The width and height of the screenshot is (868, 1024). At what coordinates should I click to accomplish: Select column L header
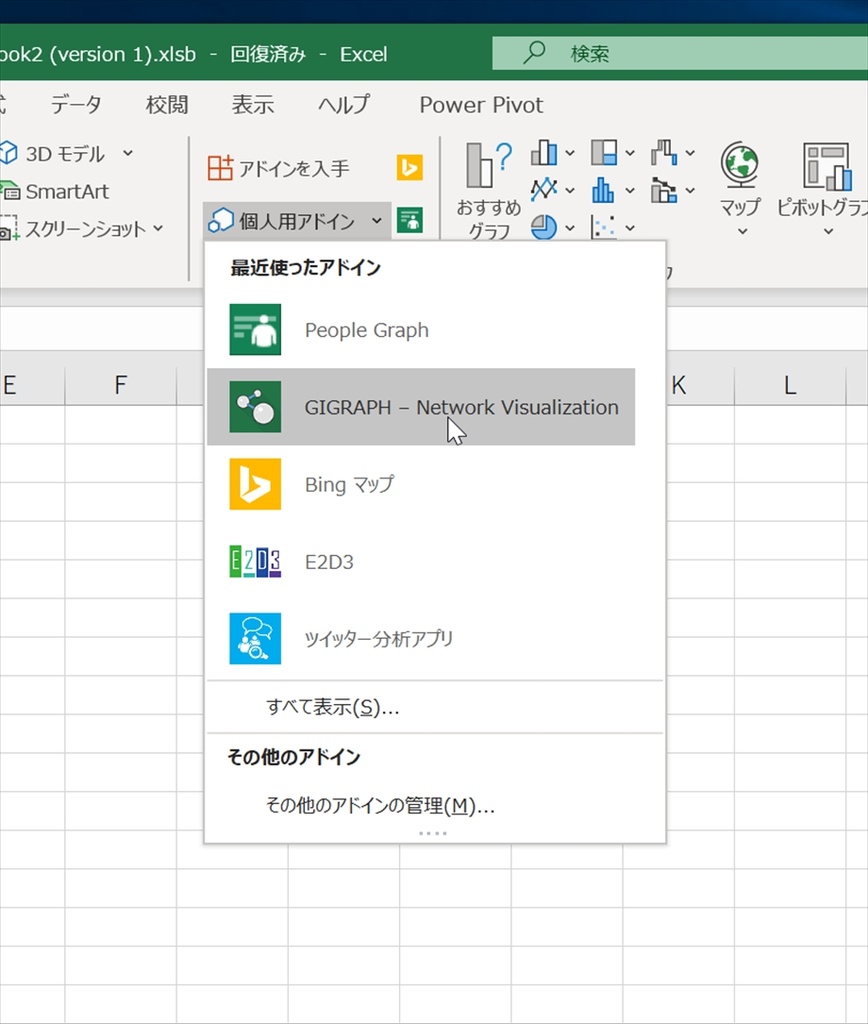point(790,385)
